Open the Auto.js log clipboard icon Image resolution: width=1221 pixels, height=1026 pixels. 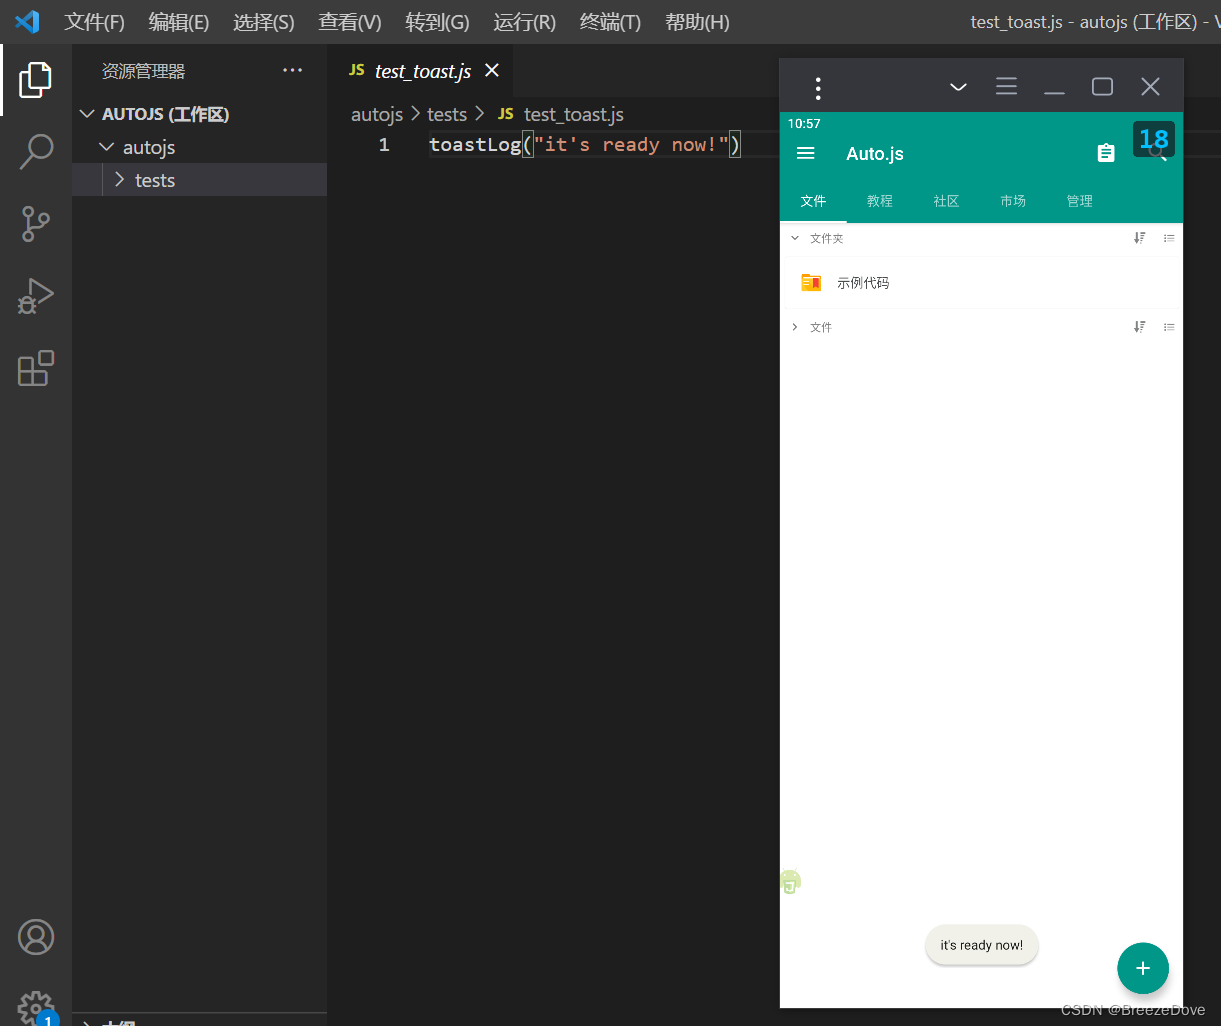pos(1106,153)
